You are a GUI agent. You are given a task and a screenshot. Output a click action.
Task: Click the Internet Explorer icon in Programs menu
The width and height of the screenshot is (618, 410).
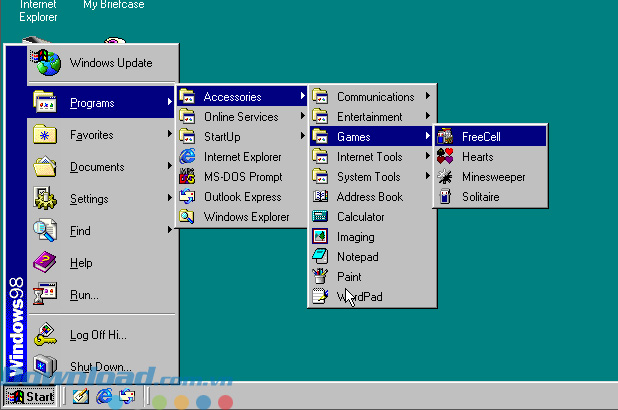tap(187, 156)
